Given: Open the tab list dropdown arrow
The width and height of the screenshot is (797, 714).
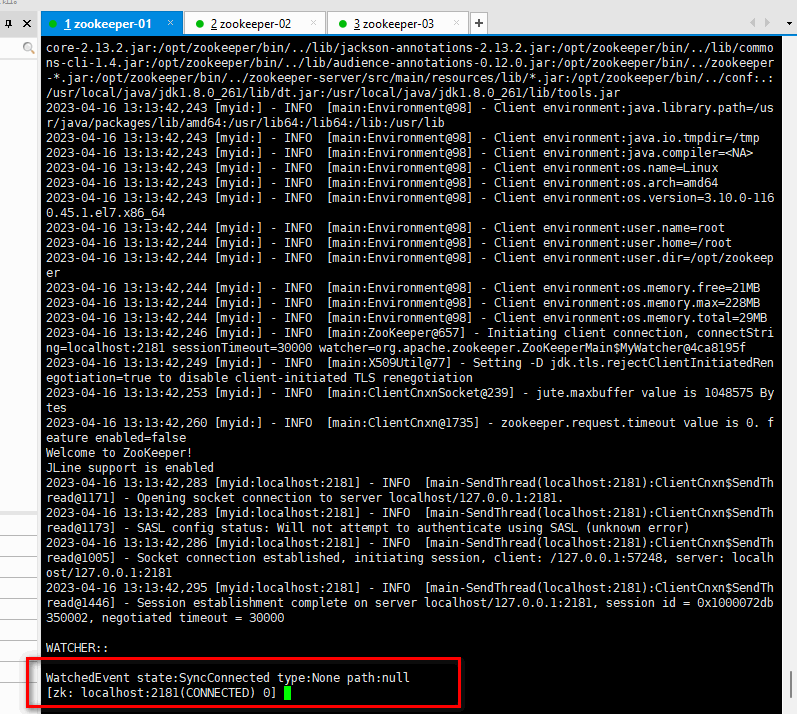Looking at the screenshot, I should tap(789, 23).
